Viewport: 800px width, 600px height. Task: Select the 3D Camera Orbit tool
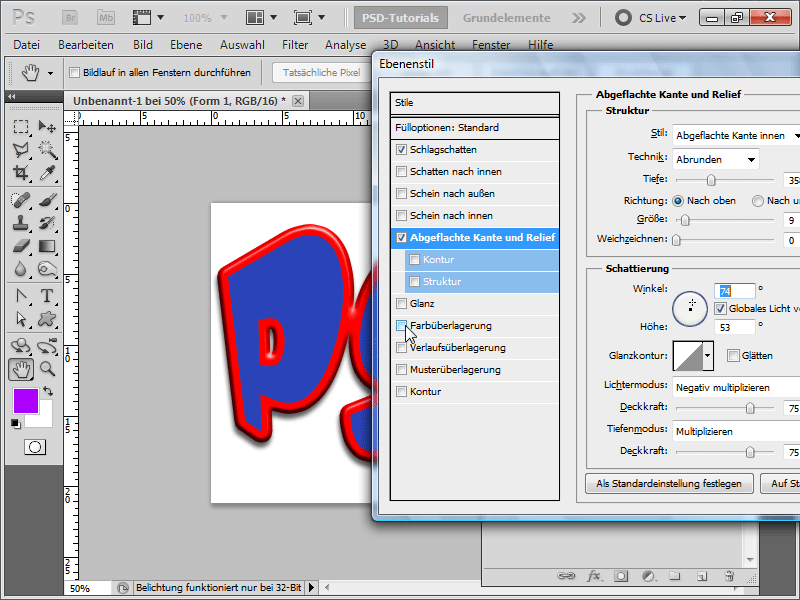click(47, 346)
